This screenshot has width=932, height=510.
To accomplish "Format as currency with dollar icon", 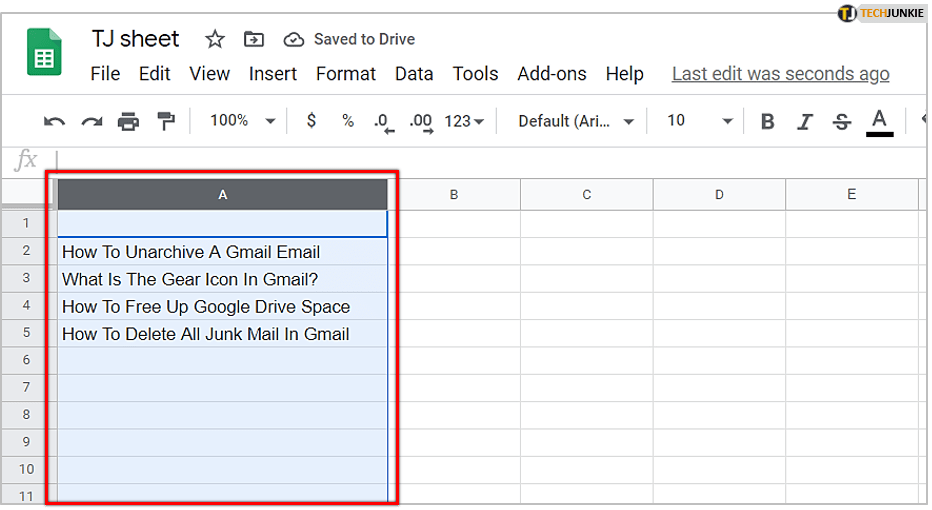I will [x=311, y=121].
